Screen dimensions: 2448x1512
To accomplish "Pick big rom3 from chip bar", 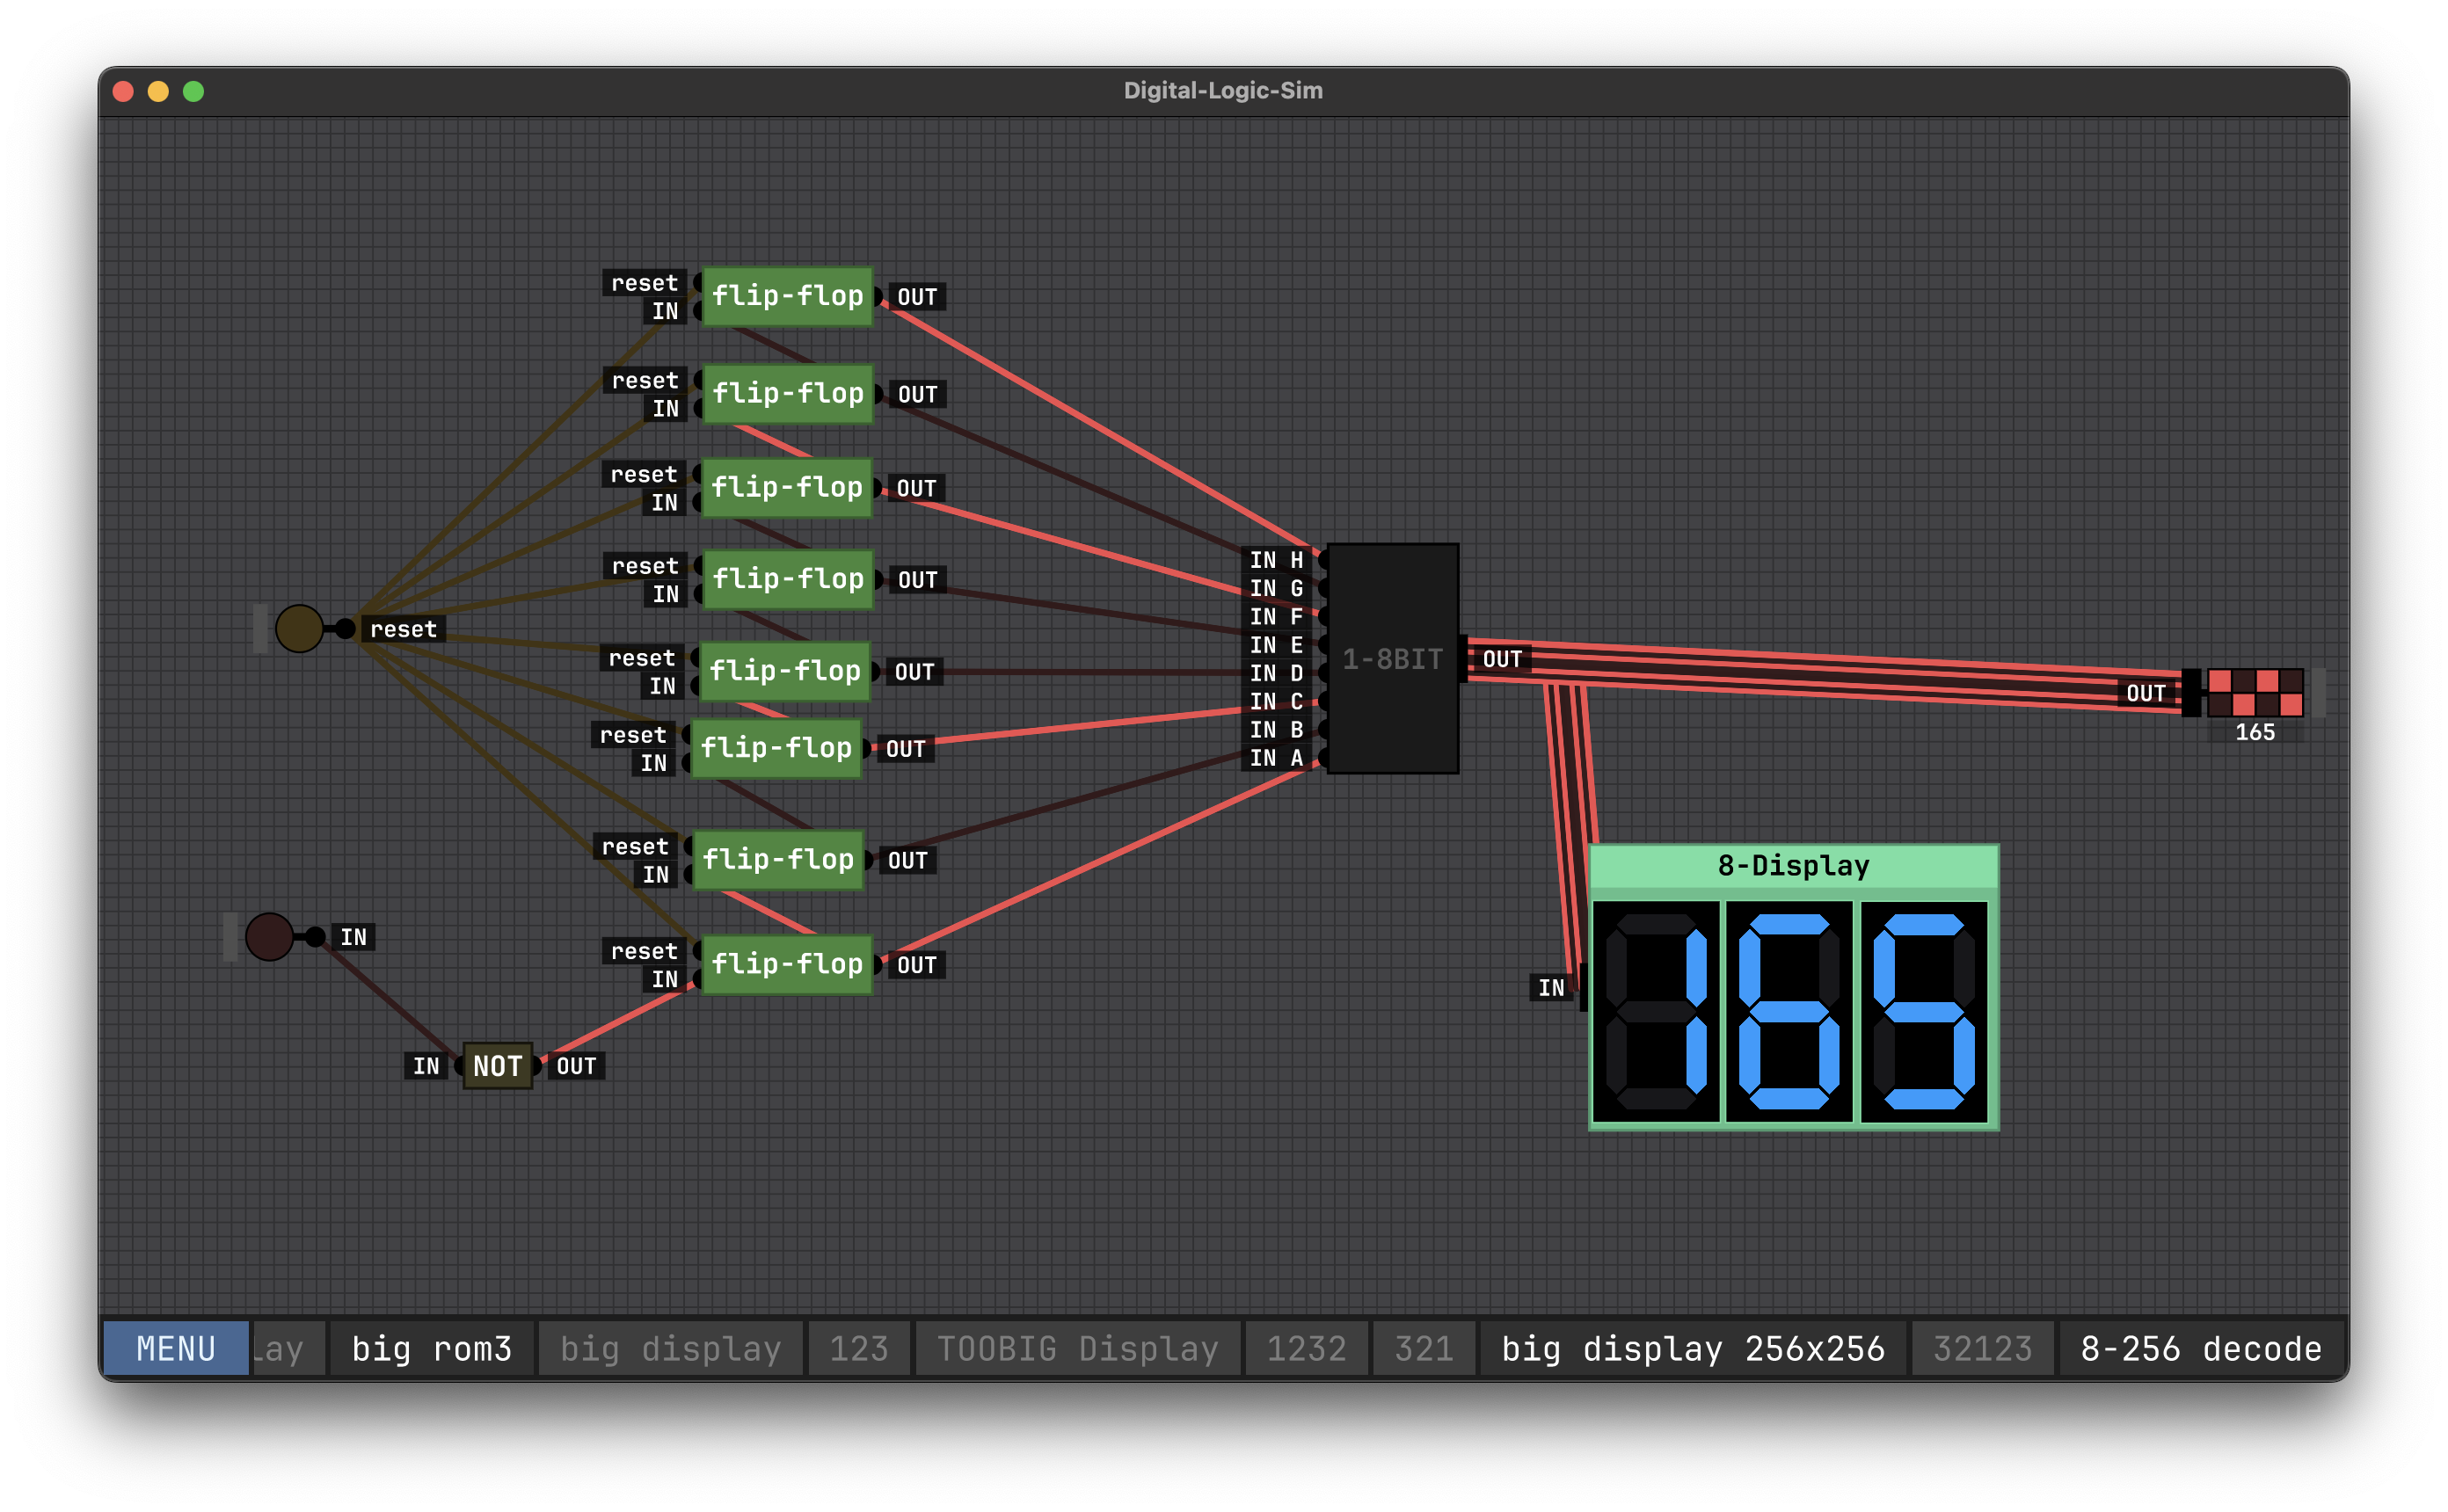I will pyautogui.click(x=432, y=1348).
